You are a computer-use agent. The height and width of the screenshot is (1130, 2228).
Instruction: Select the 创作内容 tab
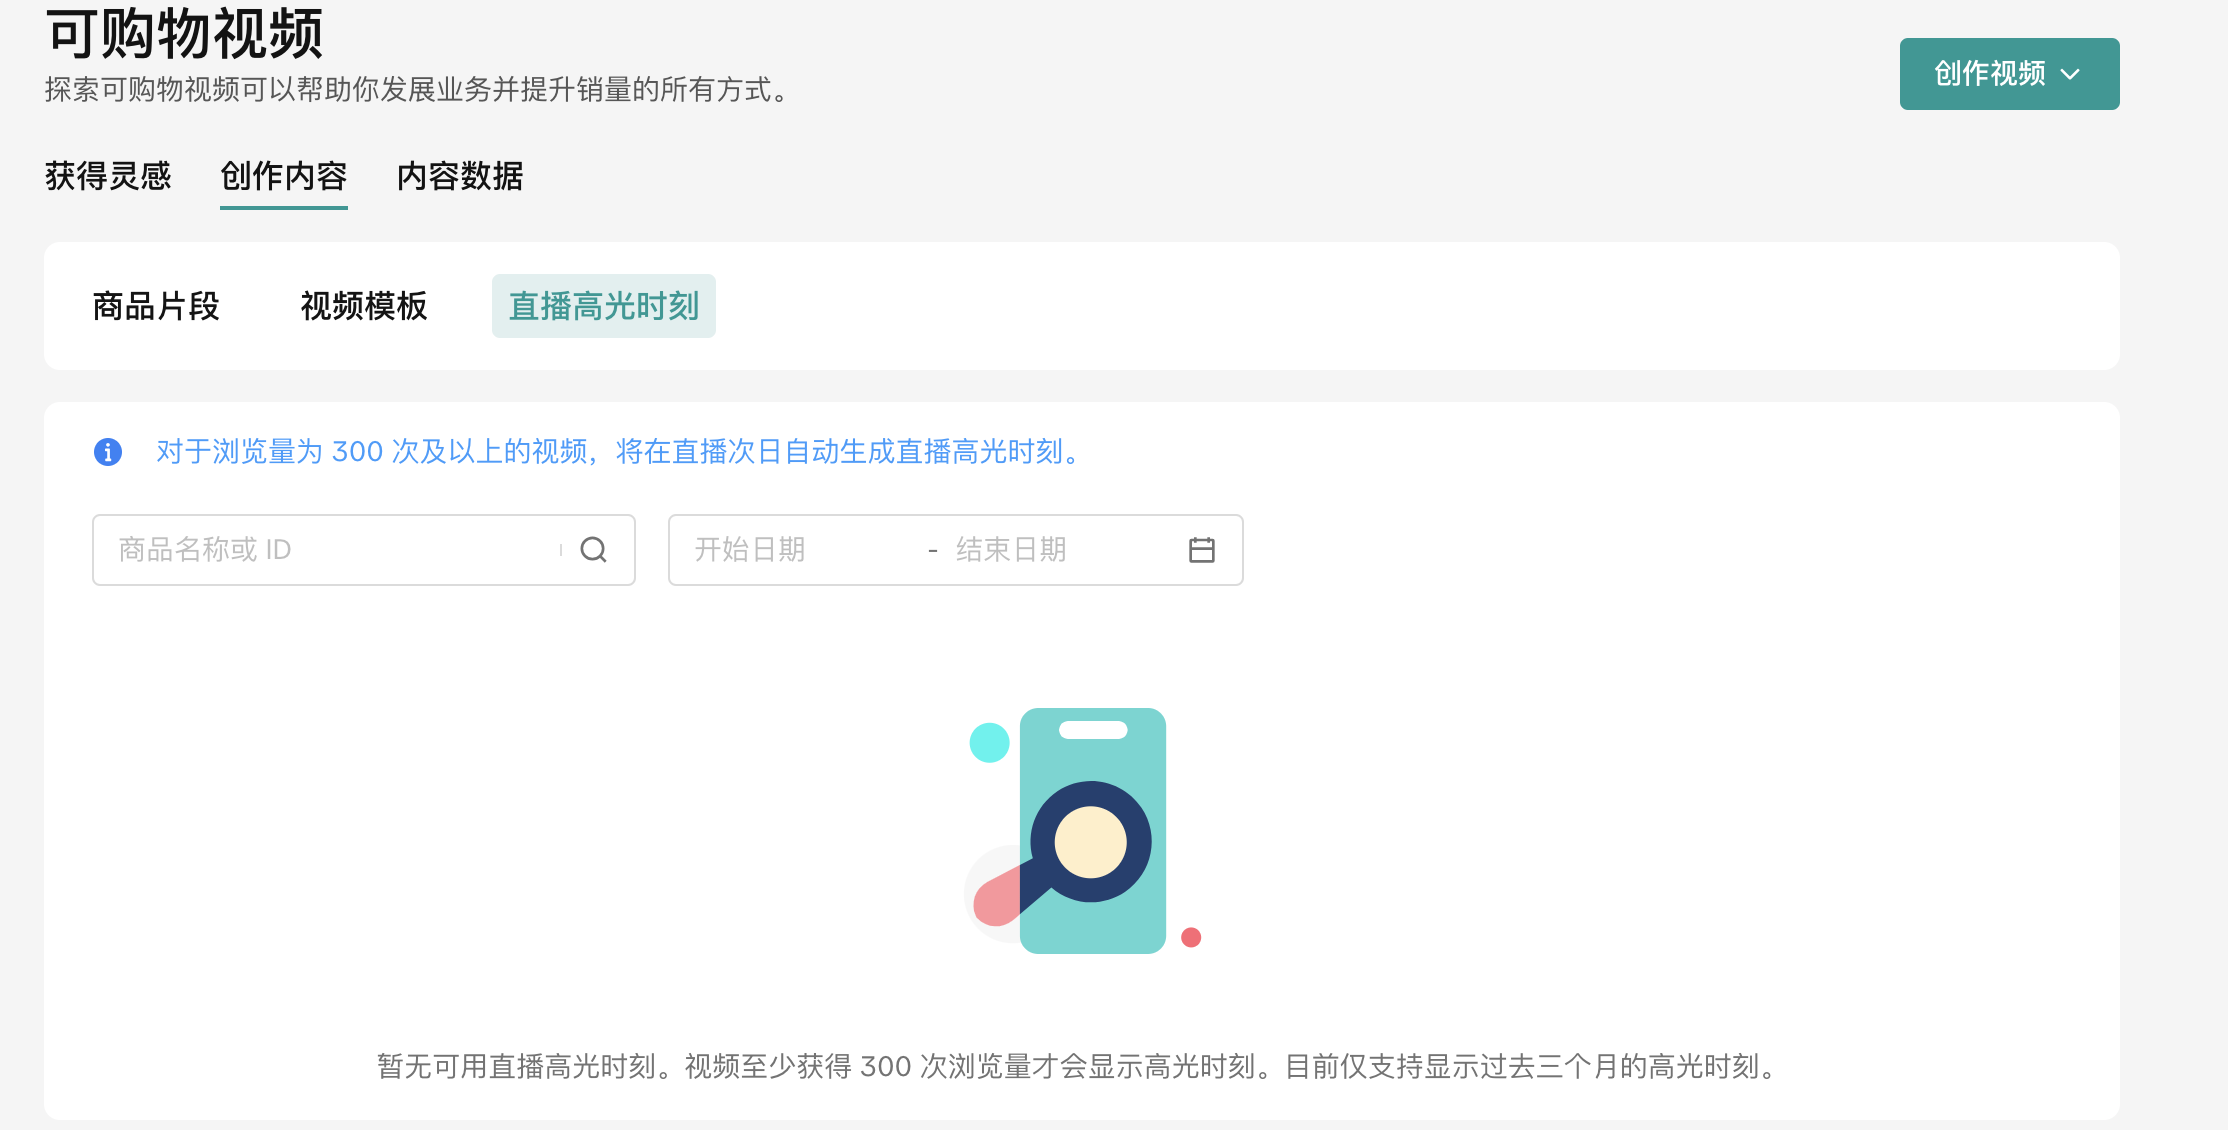tap(283, 176)
